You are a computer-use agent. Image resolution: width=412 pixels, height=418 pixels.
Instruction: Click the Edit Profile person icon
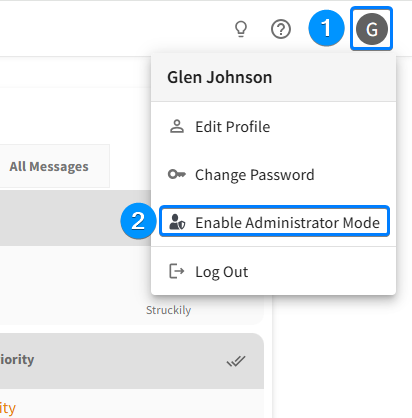[x=177, y=127]
